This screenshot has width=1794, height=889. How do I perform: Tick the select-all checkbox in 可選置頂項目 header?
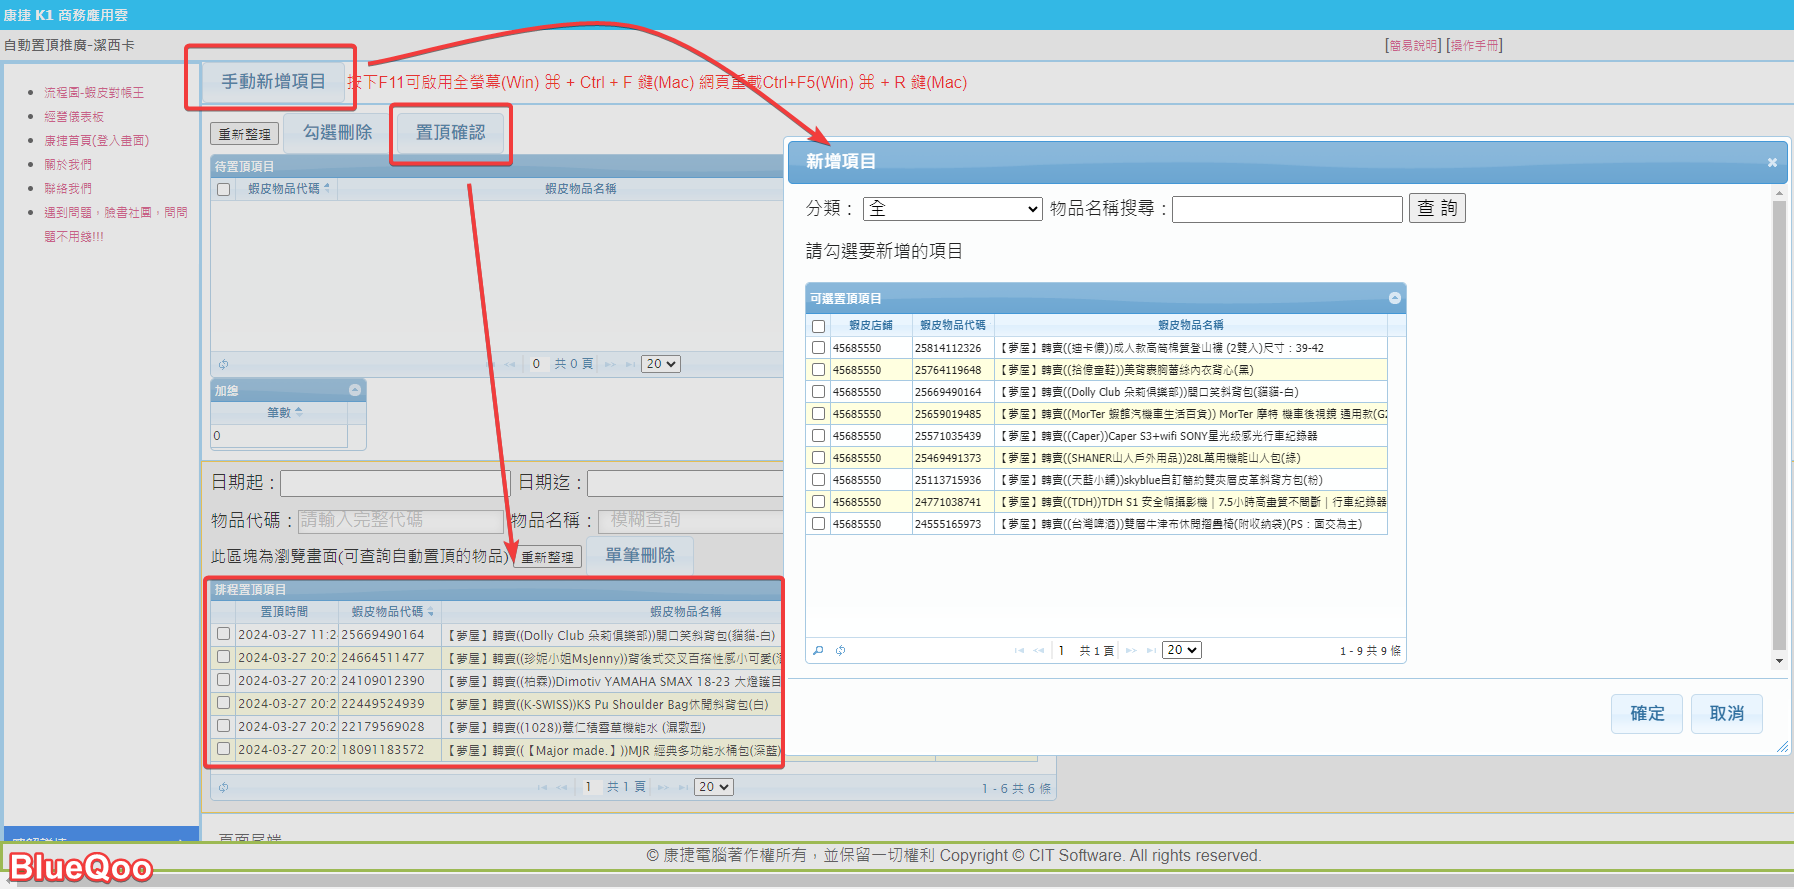point(818,326)
